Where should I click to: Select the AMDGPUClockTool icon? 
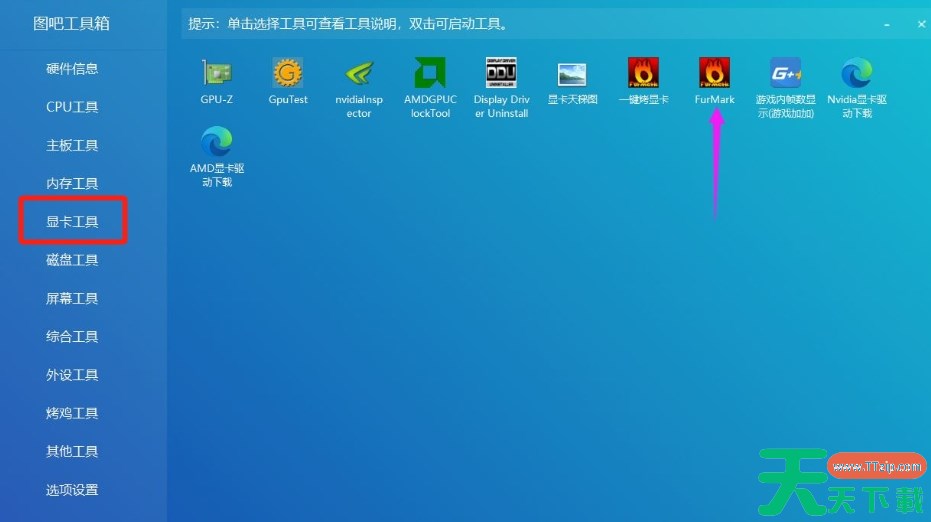click(430, 72)
